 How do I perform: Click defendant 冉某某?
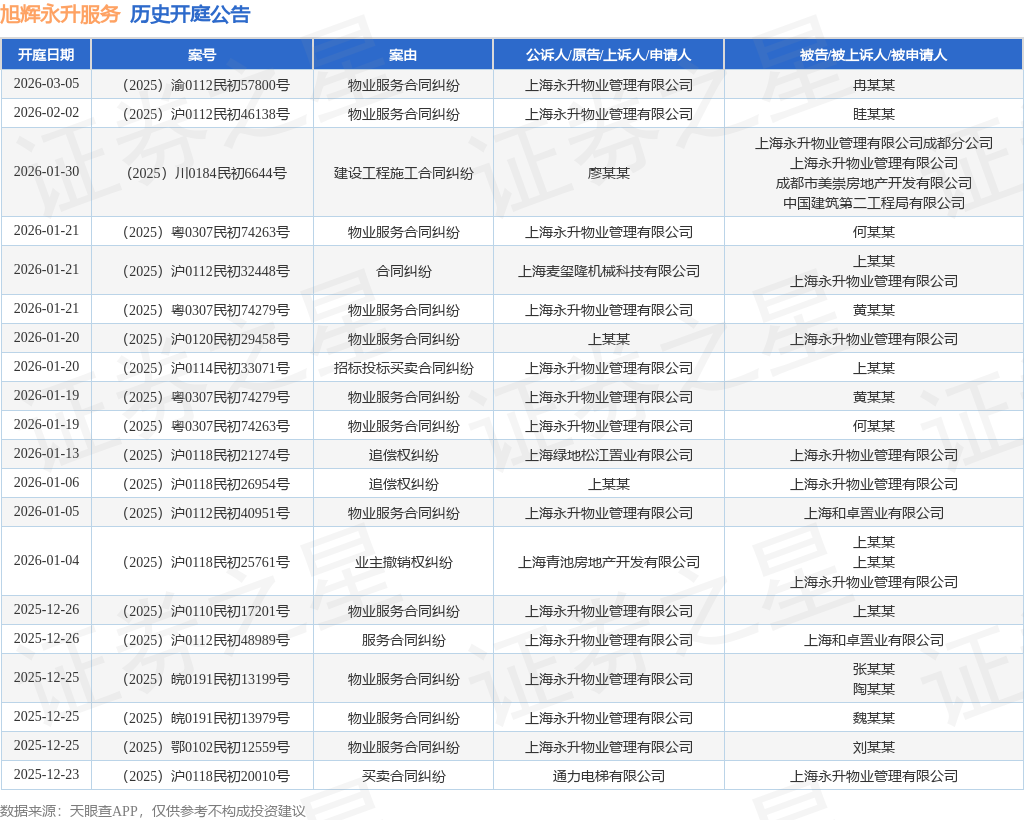(874, 85)
